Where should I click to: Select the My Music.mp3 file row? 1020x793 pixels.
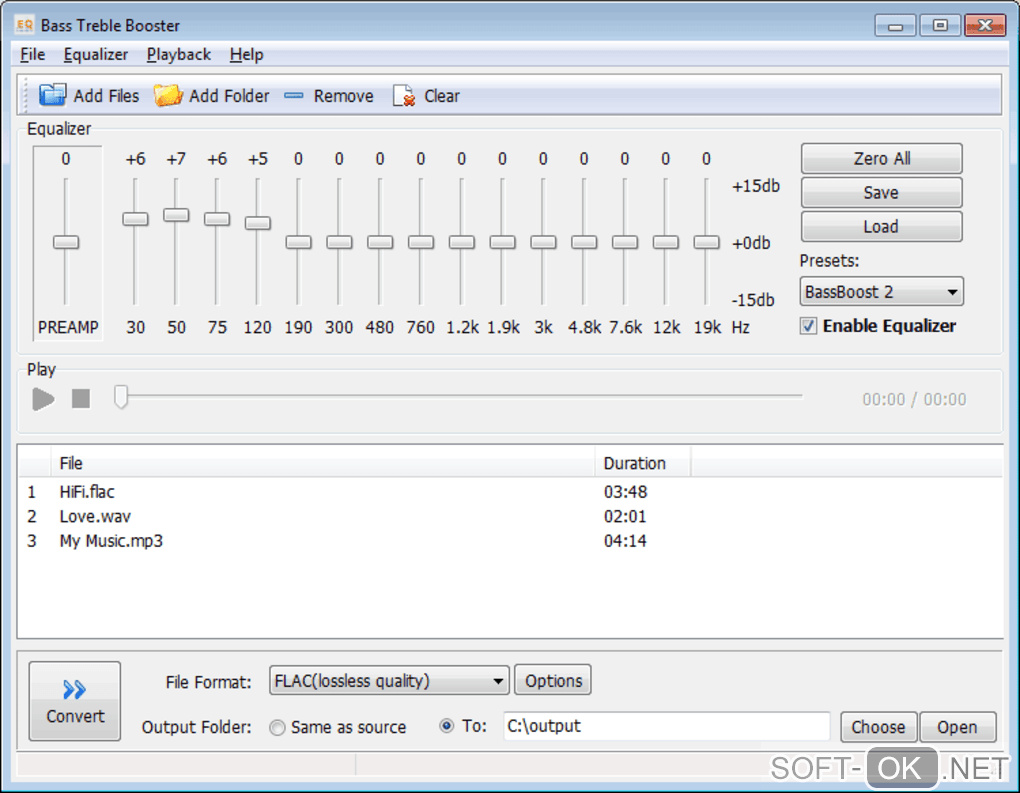coord(510,541)
